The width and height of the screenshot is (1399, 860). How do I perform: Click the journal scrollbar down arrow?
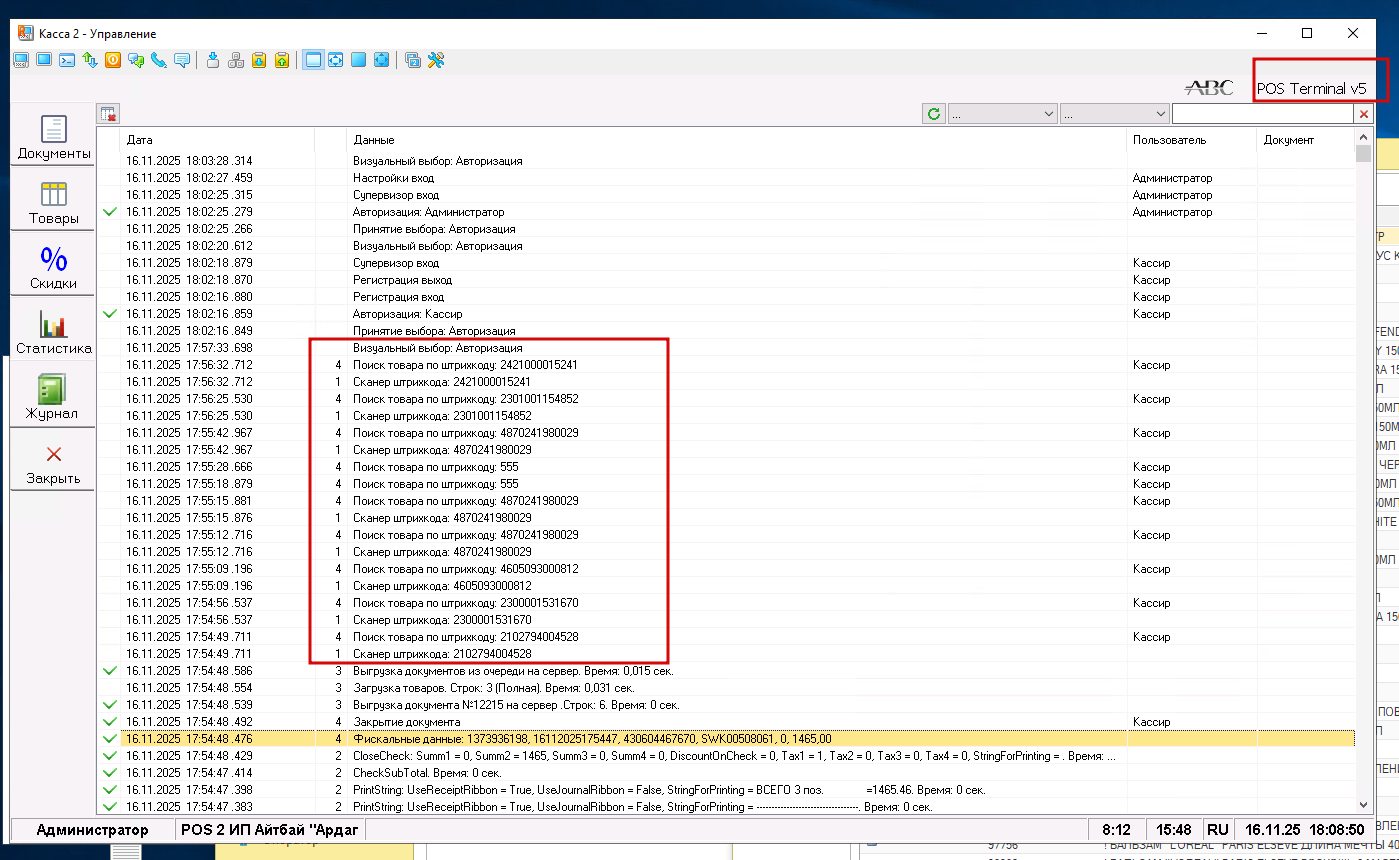1363,804
